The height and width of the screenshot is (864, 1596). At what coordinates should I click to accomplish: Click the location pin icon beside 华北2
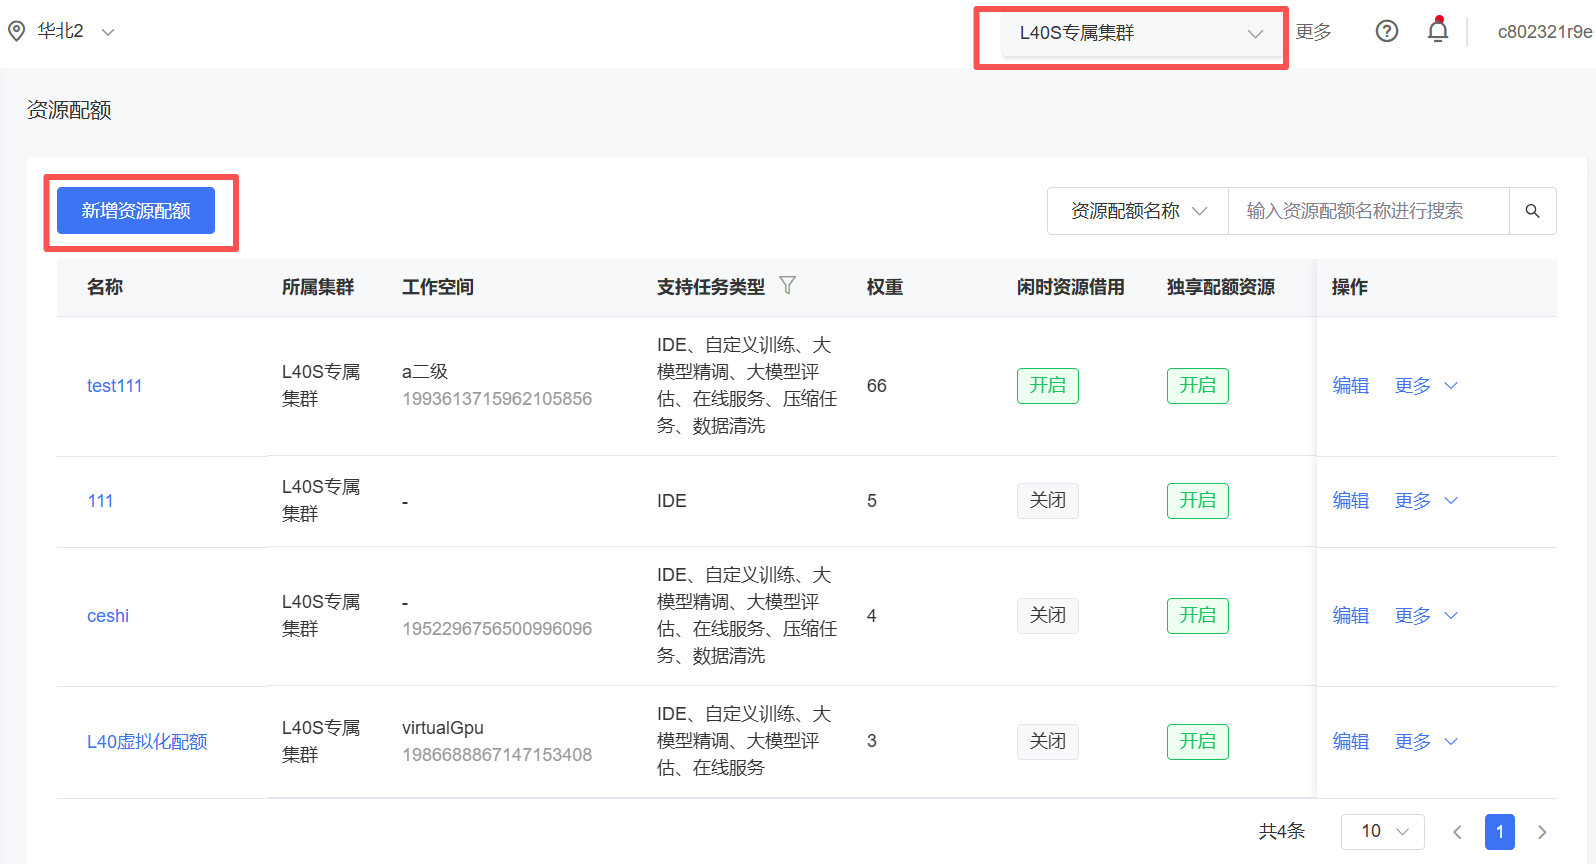(16, 32)
